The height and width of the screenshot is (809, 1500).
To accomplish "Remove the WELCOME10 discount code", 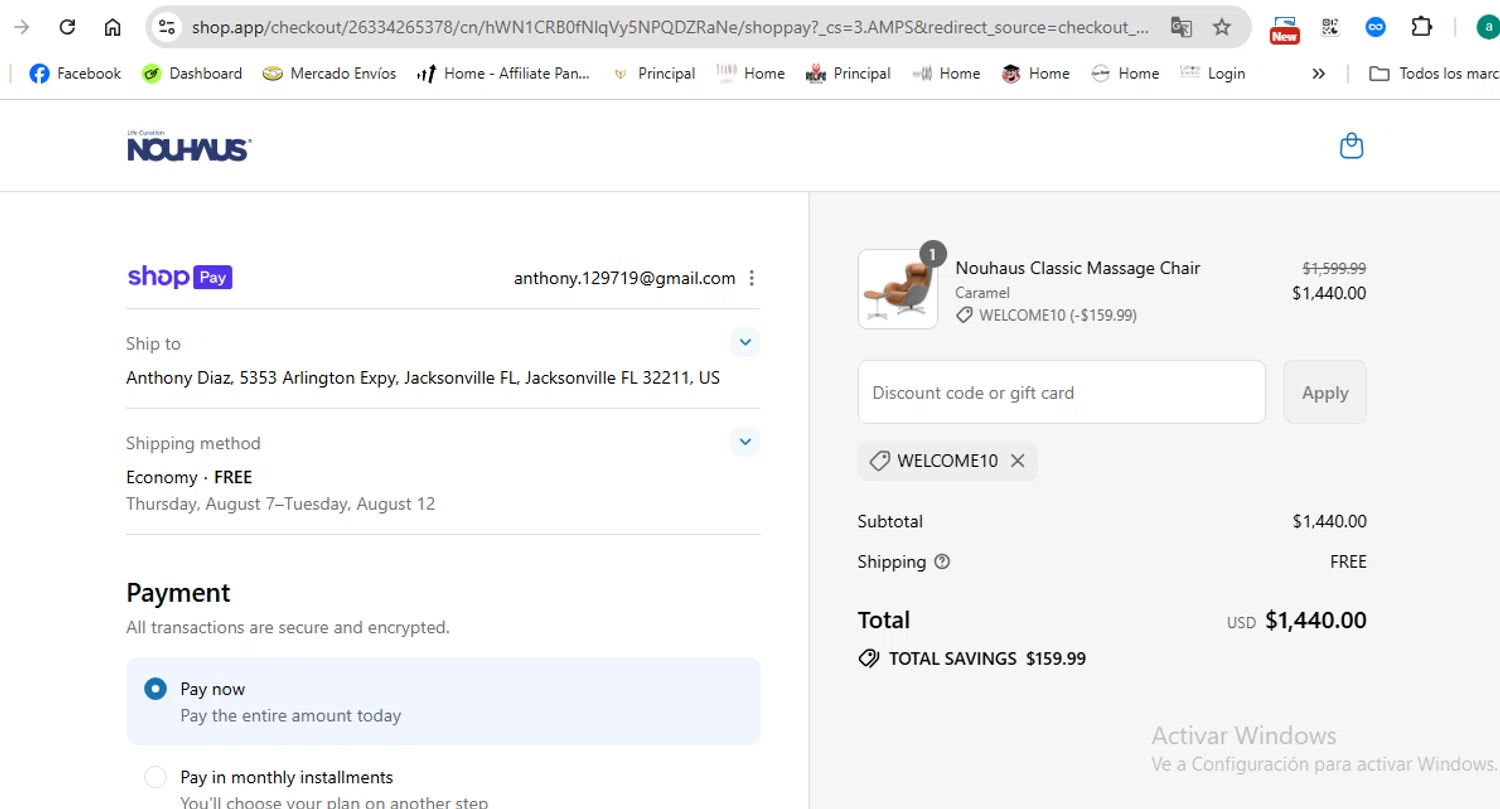I will [1017, 461].
